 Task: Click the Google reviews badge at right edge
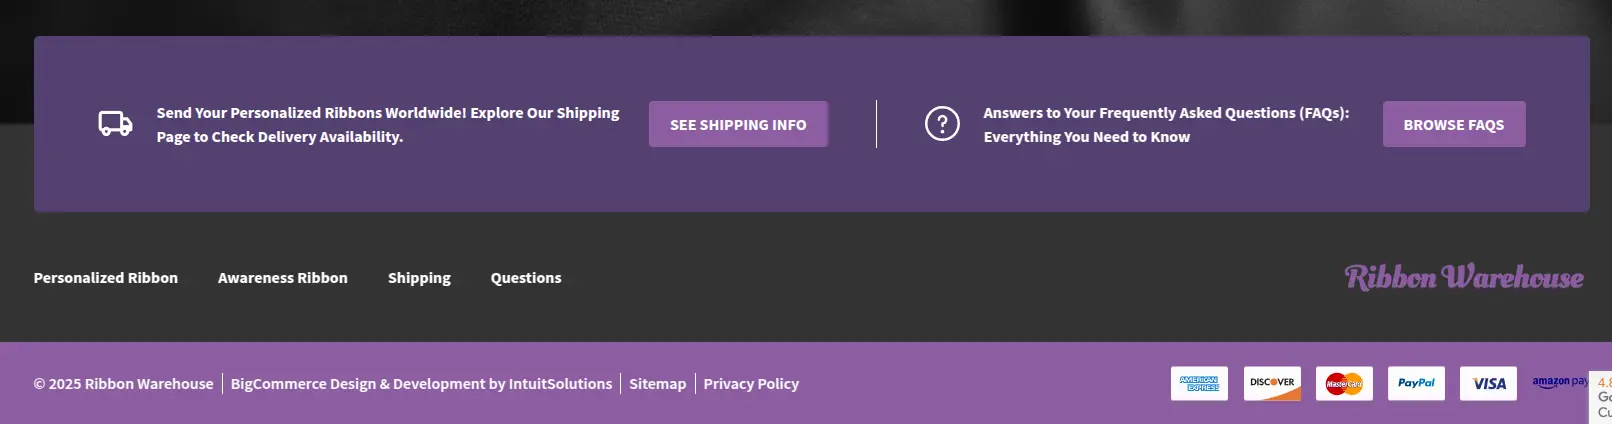[x=1603, y=397]
